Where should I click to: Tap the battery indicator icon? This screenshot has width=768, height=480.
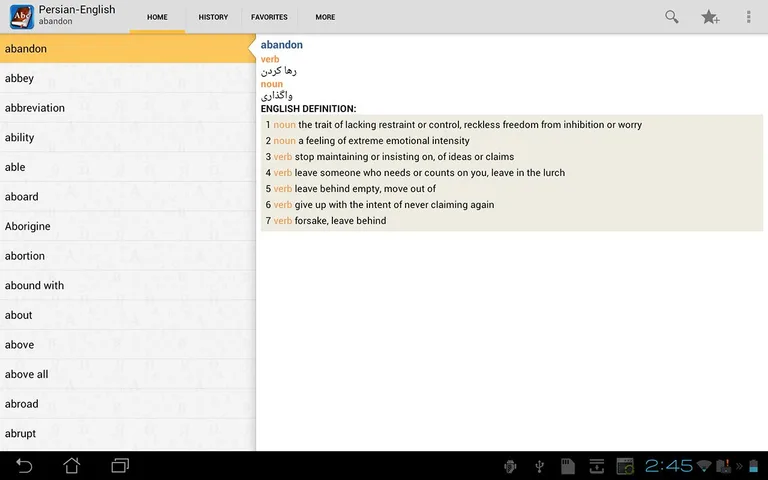click(x=753, y=466)
